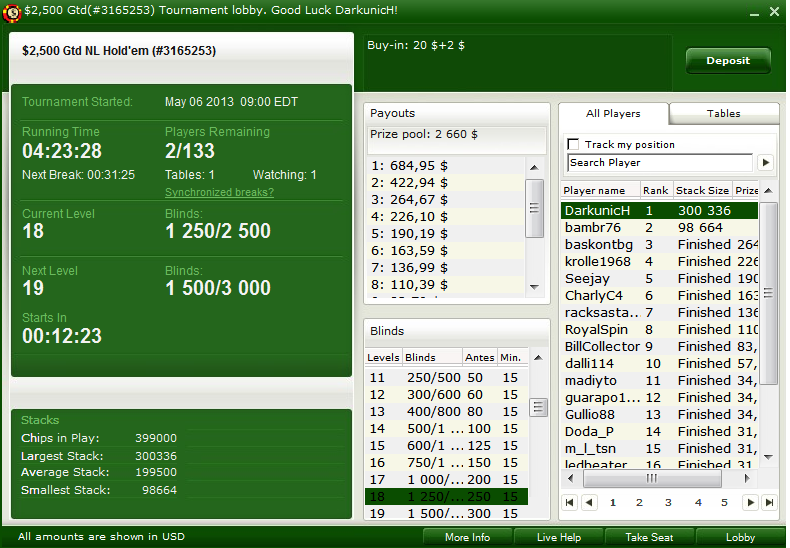Select player madiyto in the list
Image resolution: width=790 pixels, height=548 pixels.
tap(660, 381)
